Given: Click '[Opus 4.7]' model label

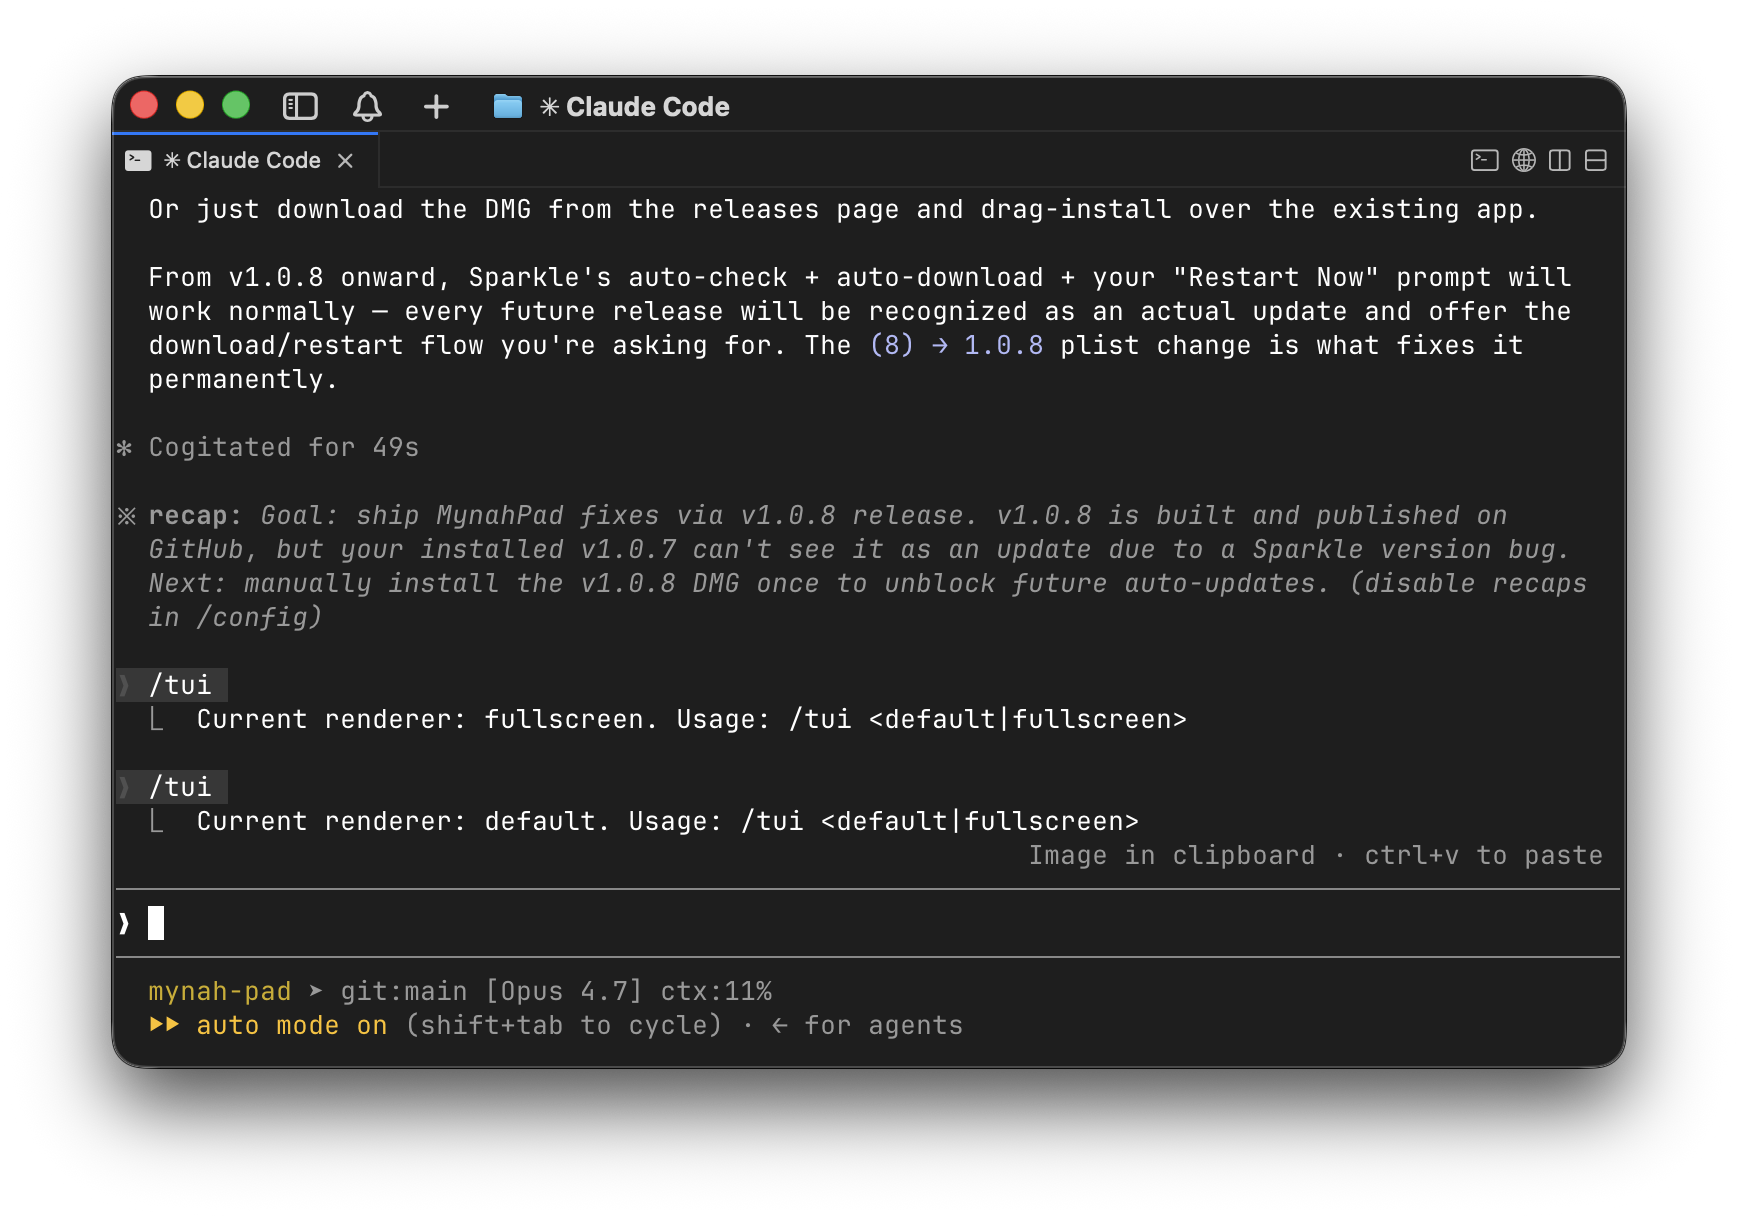Looking at the screenshot, I should 564,991.
